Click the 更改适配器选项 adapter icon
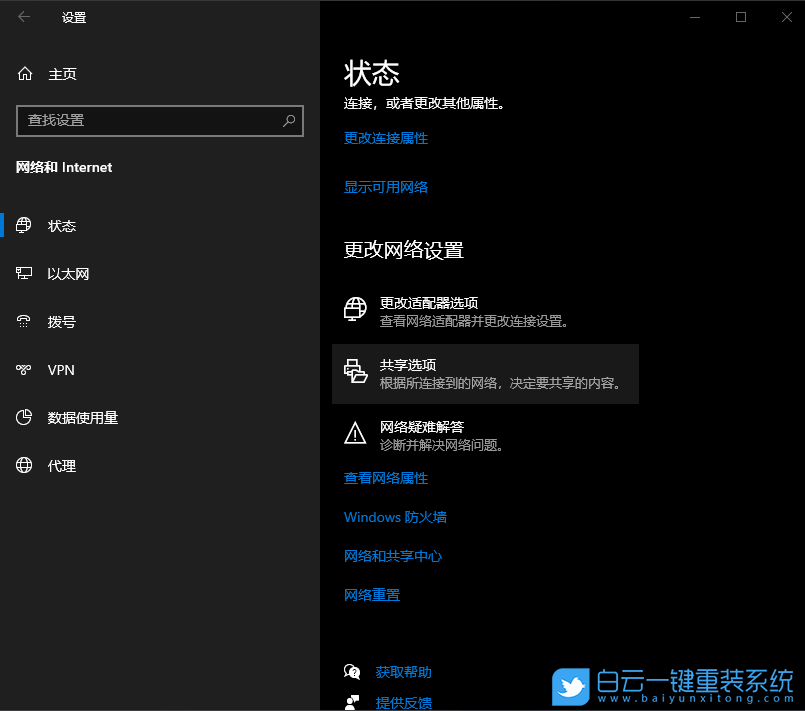The height and width of the screenshot is (711, 805). click(355, 309)
